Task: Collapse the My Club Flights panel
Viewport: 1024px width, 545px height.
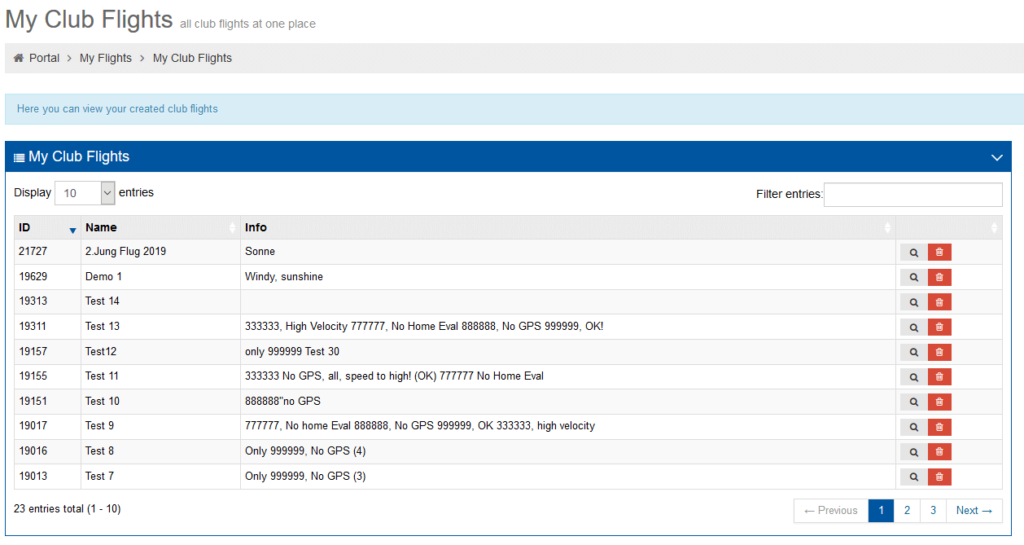Action: pos(996,157)
